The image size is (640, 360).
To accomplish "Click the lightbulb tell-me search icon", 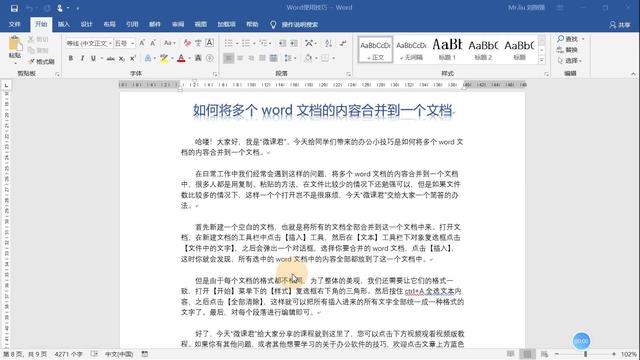I will tap(273, 24).
